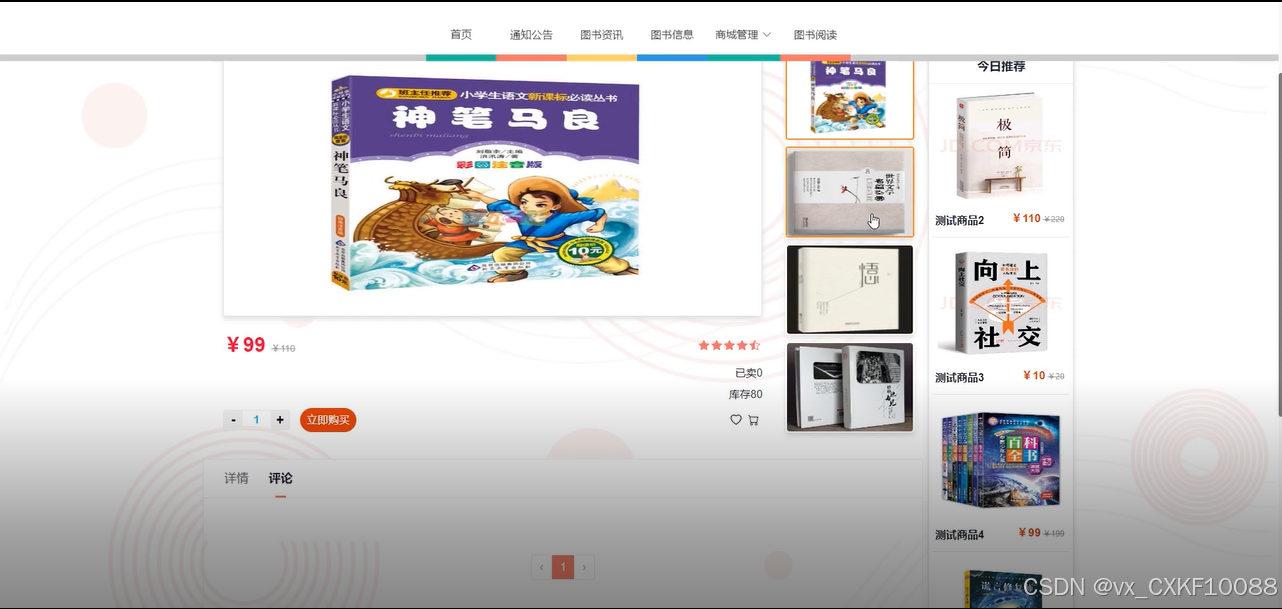Click the 已卖0 sold count text
Screen dimensions: 1282x609
(x=749, y=373)
